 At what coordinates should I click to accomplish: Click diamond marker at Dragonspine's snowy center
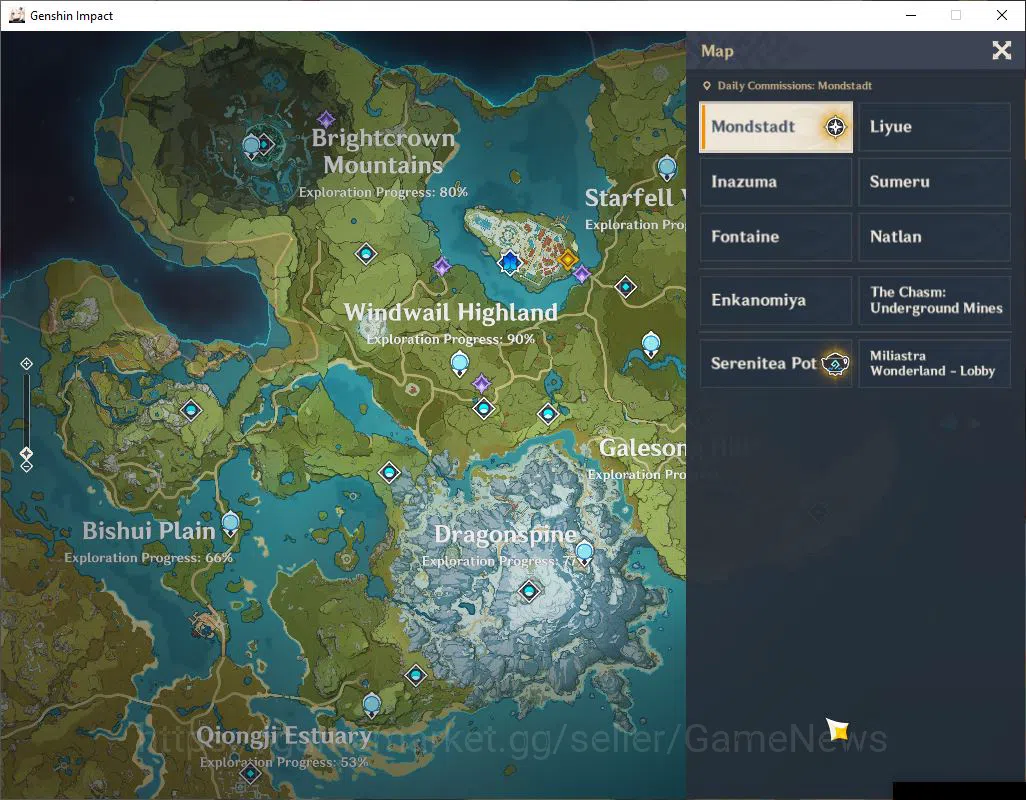tap(529, 591)
